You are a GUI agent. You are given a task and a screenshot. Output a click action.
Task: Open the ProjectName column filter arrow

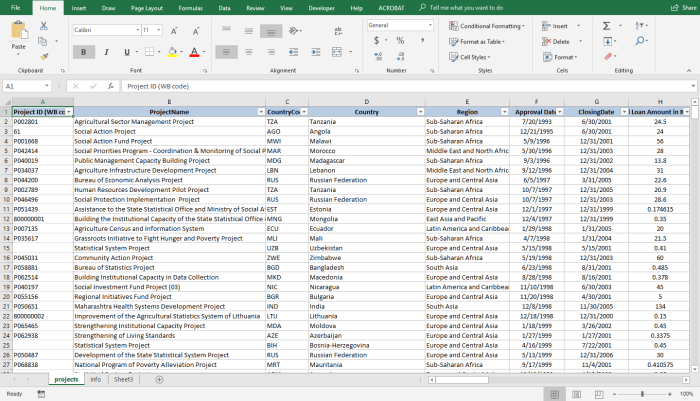coord(261,112)
